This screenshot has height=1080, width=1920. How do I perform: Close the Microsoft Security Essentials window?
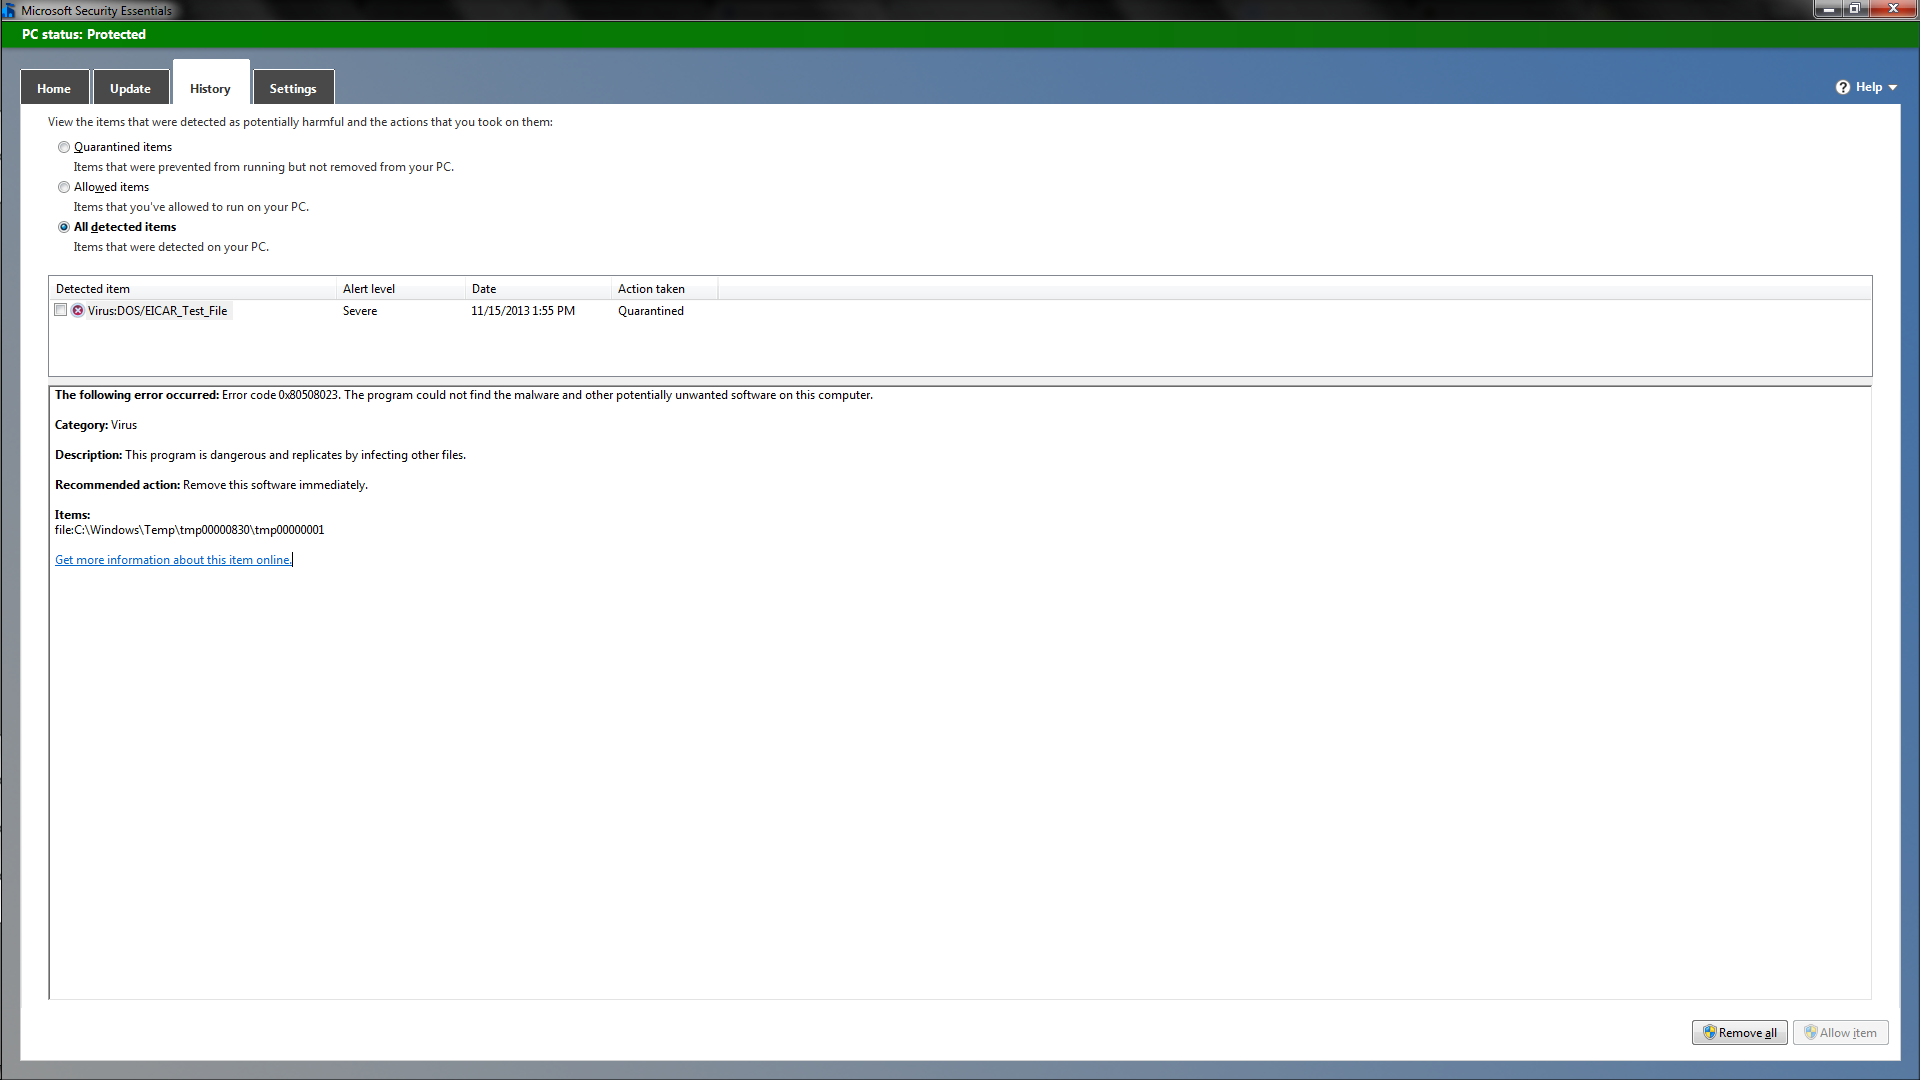1893,8
